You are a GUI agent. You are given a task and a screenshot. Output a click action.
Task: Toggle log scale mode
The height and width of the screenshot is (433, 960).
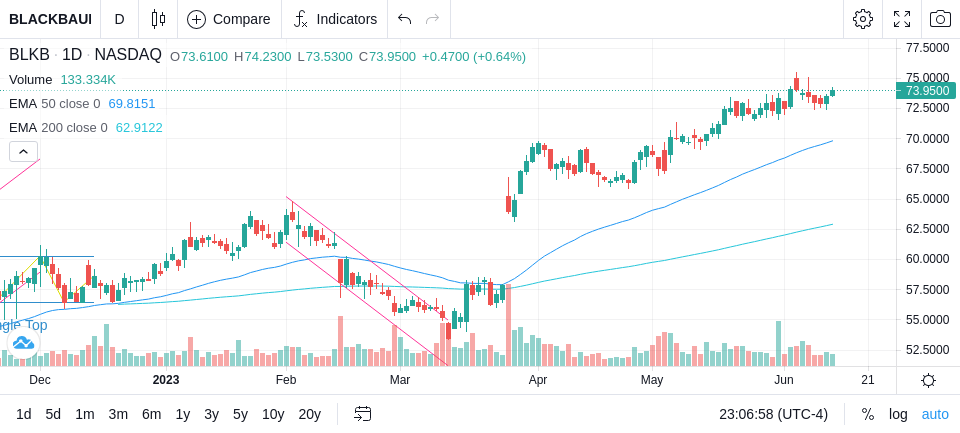click(x=898, y=415)
